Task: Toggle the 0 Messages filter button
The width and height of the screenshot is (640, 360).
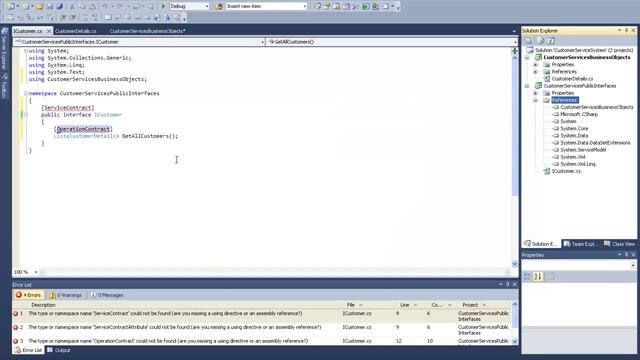Action: tap(107, 295)
